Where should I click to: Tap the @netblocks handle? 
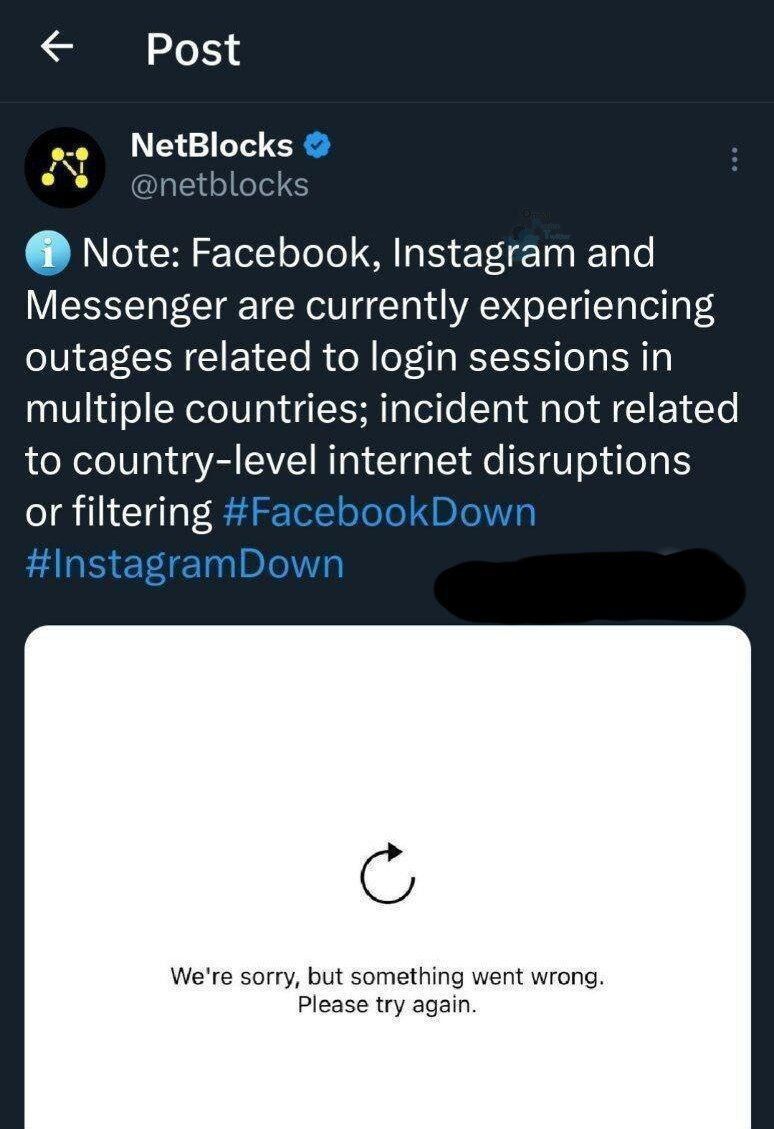click(219, 185)
